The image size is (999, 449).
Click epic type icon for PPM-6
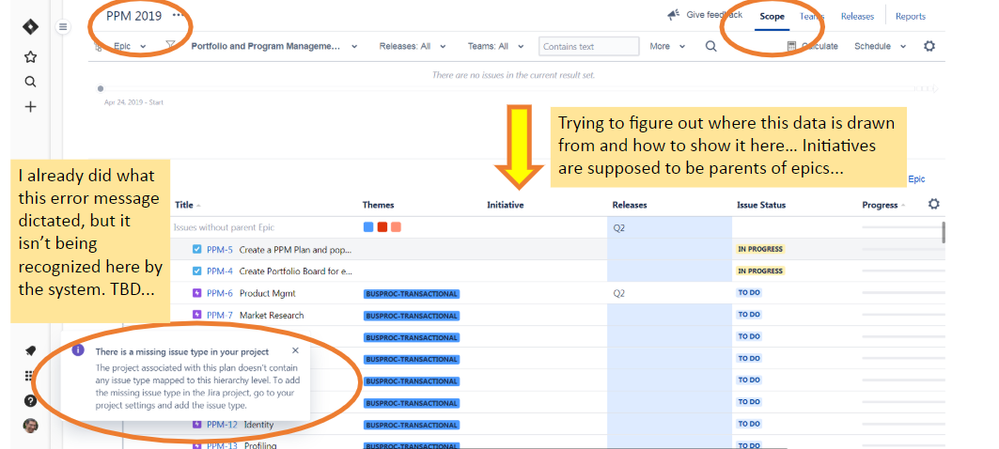(x=197, y=293)
